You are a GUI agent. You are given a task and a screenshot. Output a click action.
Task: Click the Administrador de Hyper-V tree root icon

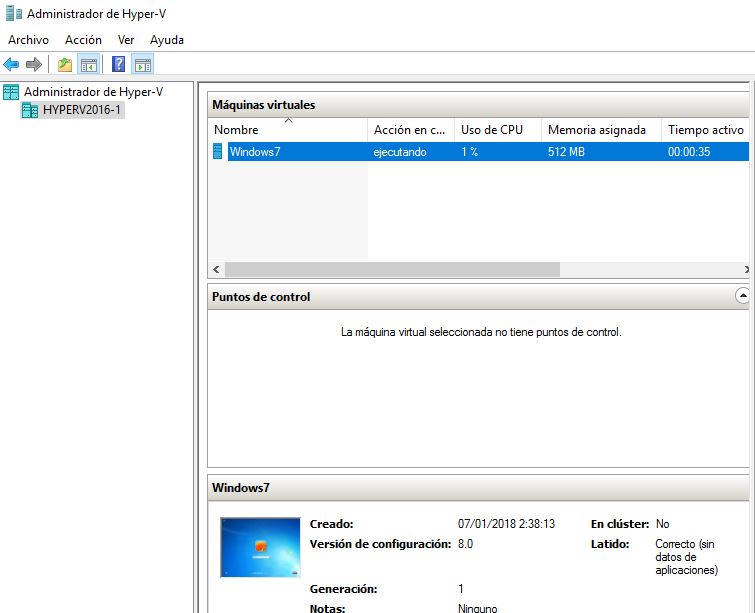pos(11,92)
